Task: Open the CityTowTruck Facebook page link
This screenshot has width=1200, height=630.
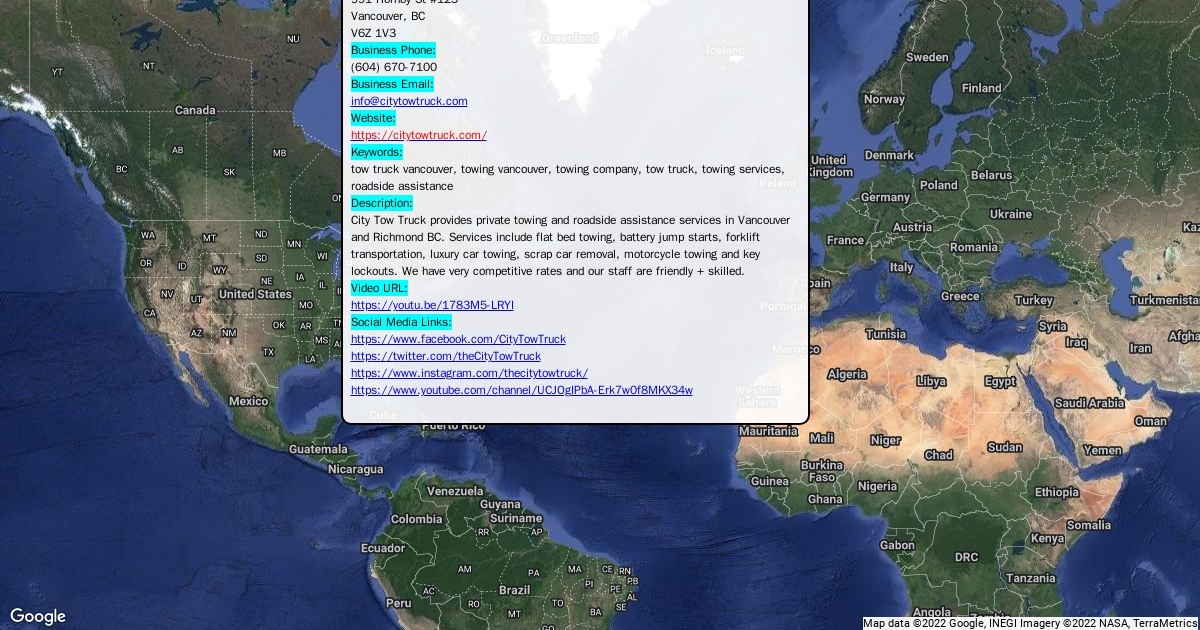Action: tap(458, 339)
